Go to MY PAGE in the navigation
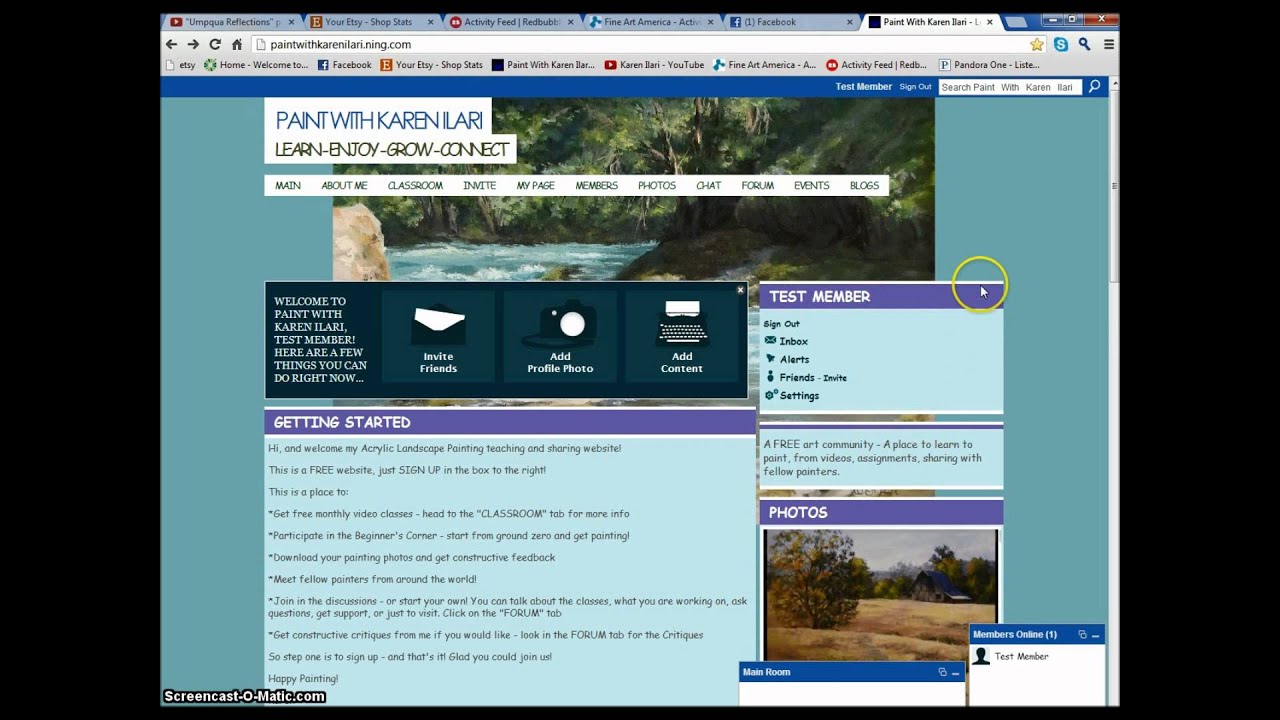Screen dimensions: 1280x720 (x=535, y=186)
